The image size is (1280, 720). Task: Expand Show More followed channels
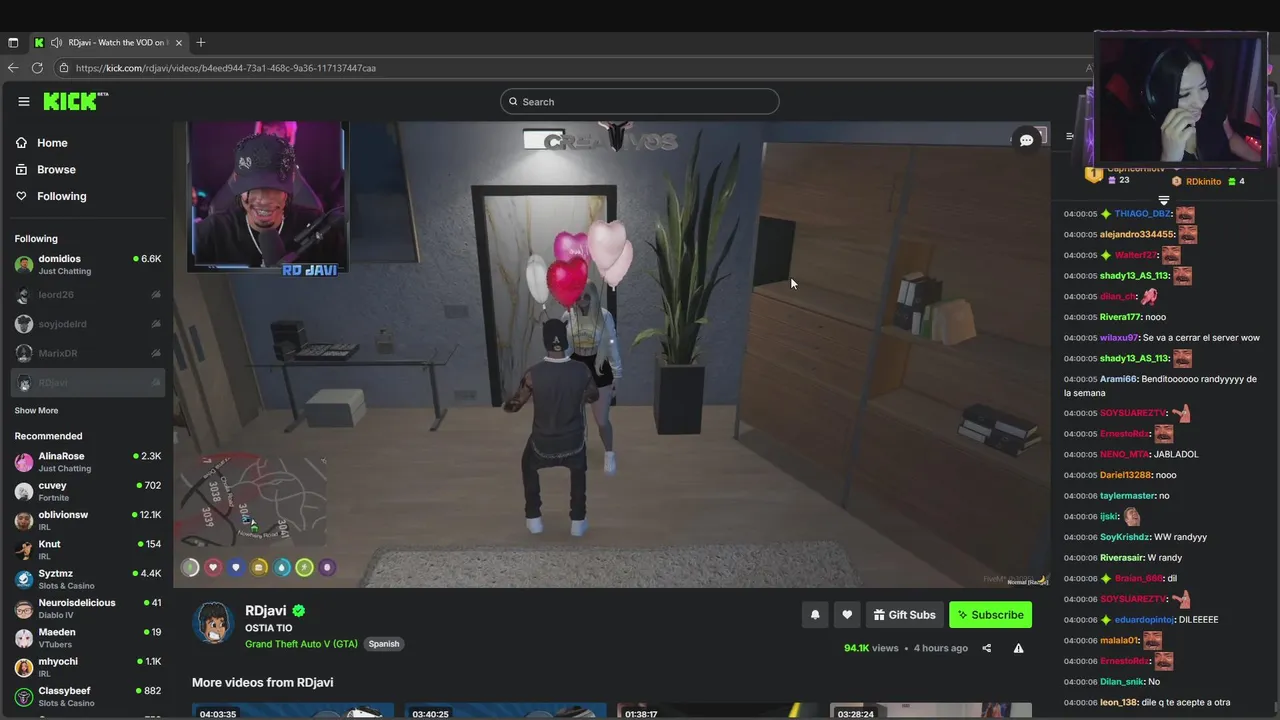tap(36, 411)
